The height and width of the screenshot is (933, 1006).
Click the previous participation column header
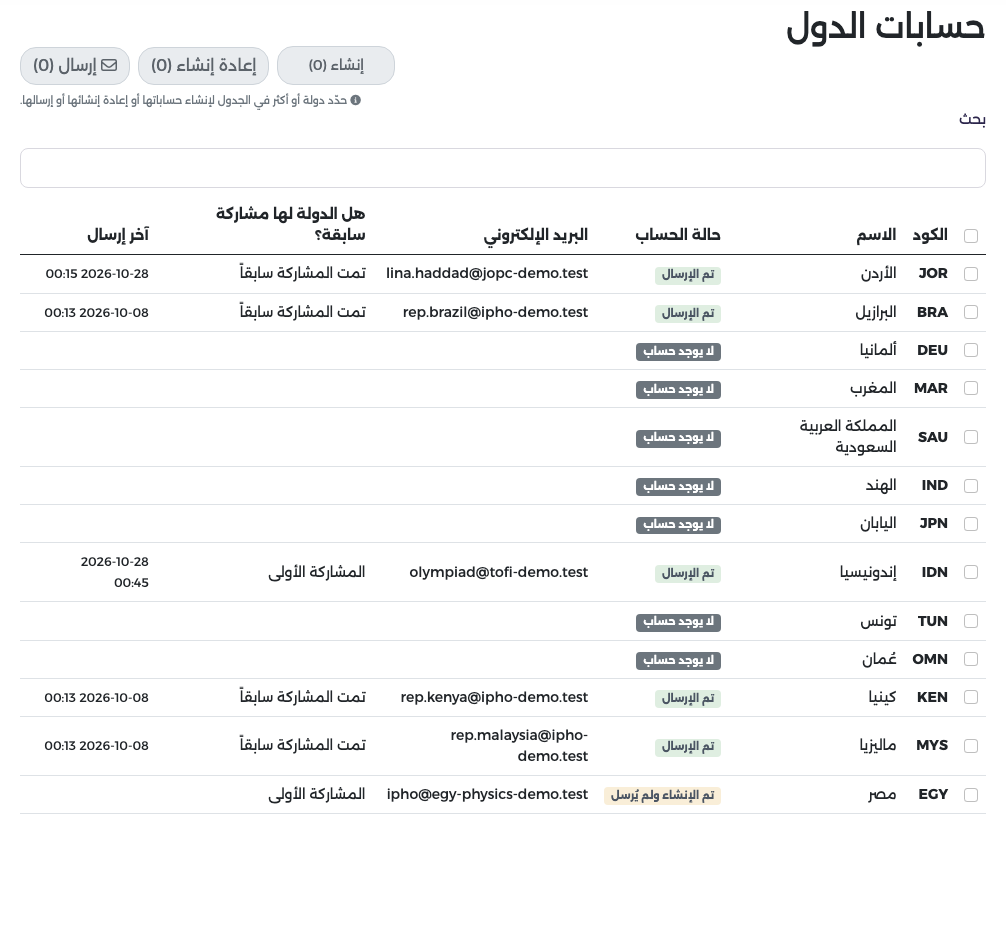tap(290, 224)
